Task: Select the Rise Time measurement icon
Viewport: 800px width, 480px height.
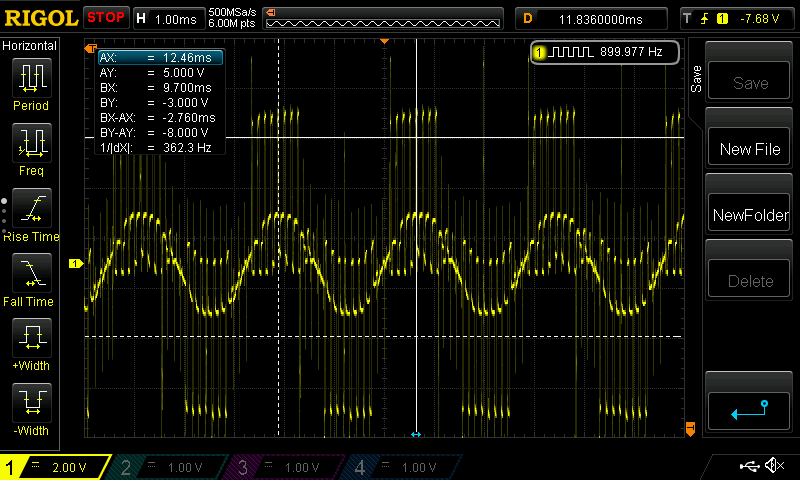Action: (32, 208)
